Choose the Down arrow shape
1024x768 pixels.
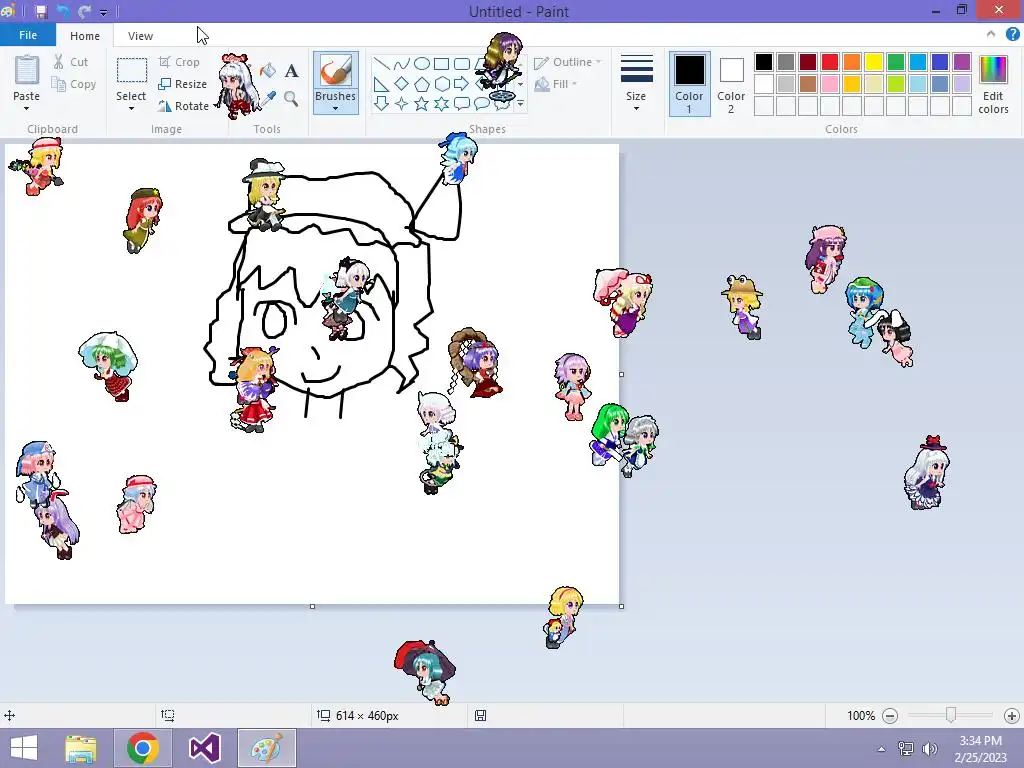click(381, 103)
